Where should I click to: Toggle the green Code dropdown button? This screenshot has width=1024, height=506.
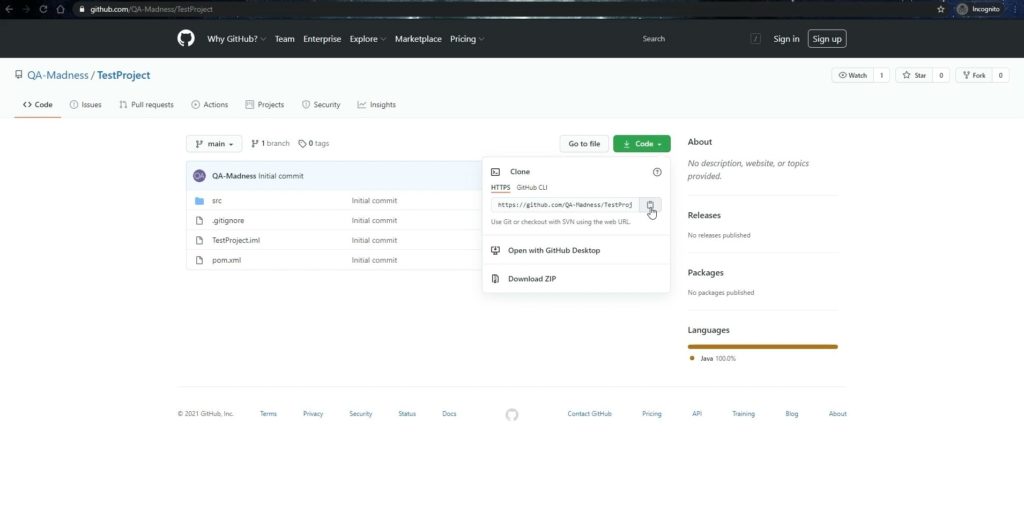(642, 144)
